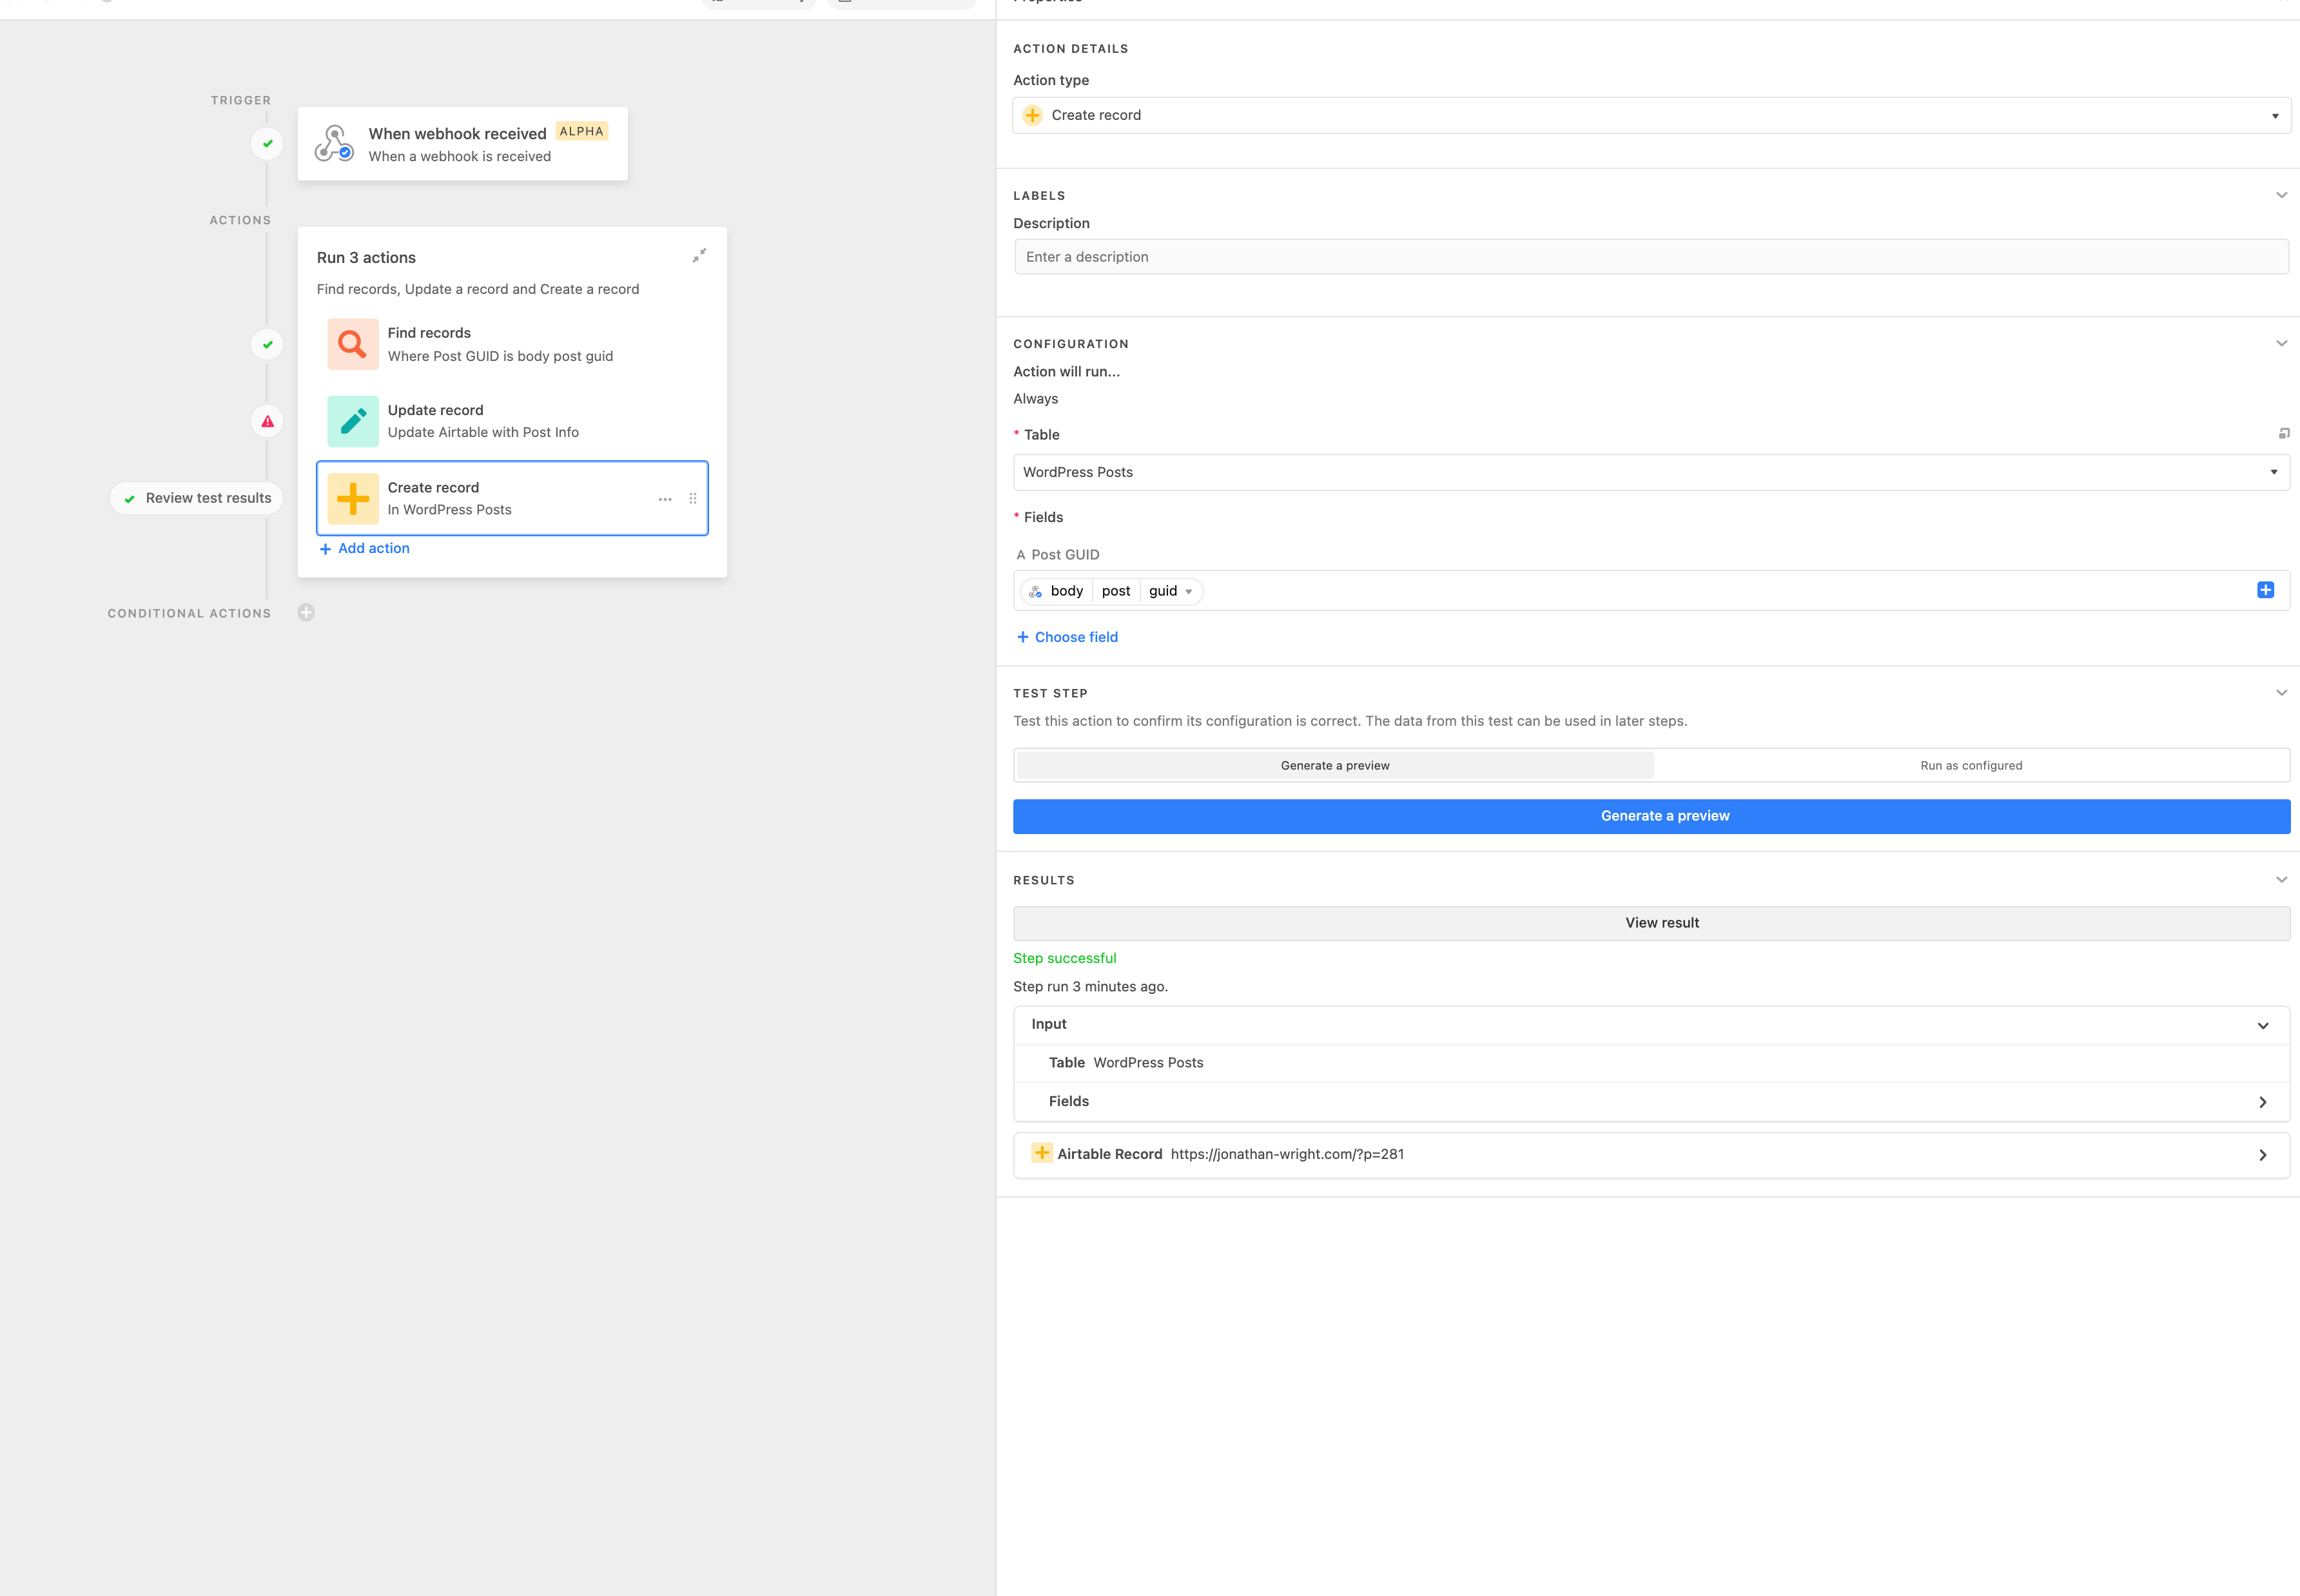Collapse the Configuration section
Viewport: 2300px width, 1596px height.
[2281, 343]
